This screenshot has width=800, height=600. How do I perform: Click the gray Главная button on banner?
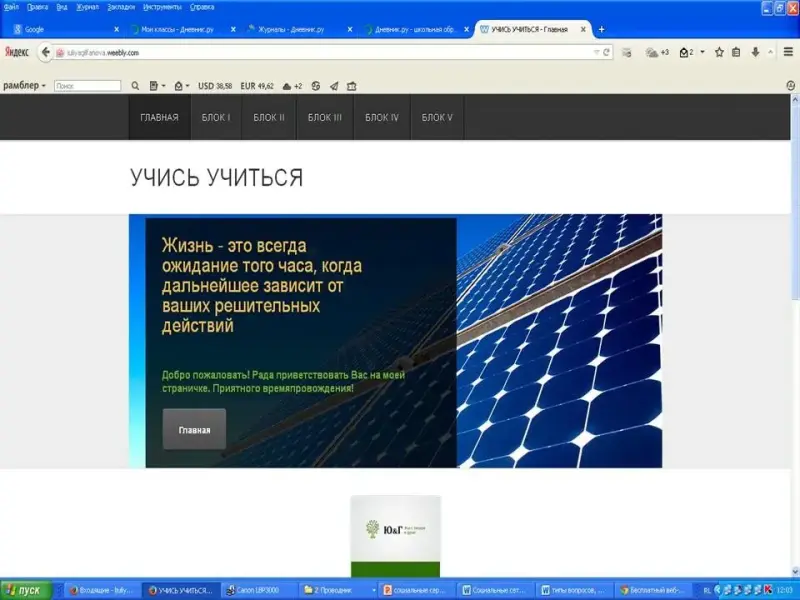tap(194, 429)
